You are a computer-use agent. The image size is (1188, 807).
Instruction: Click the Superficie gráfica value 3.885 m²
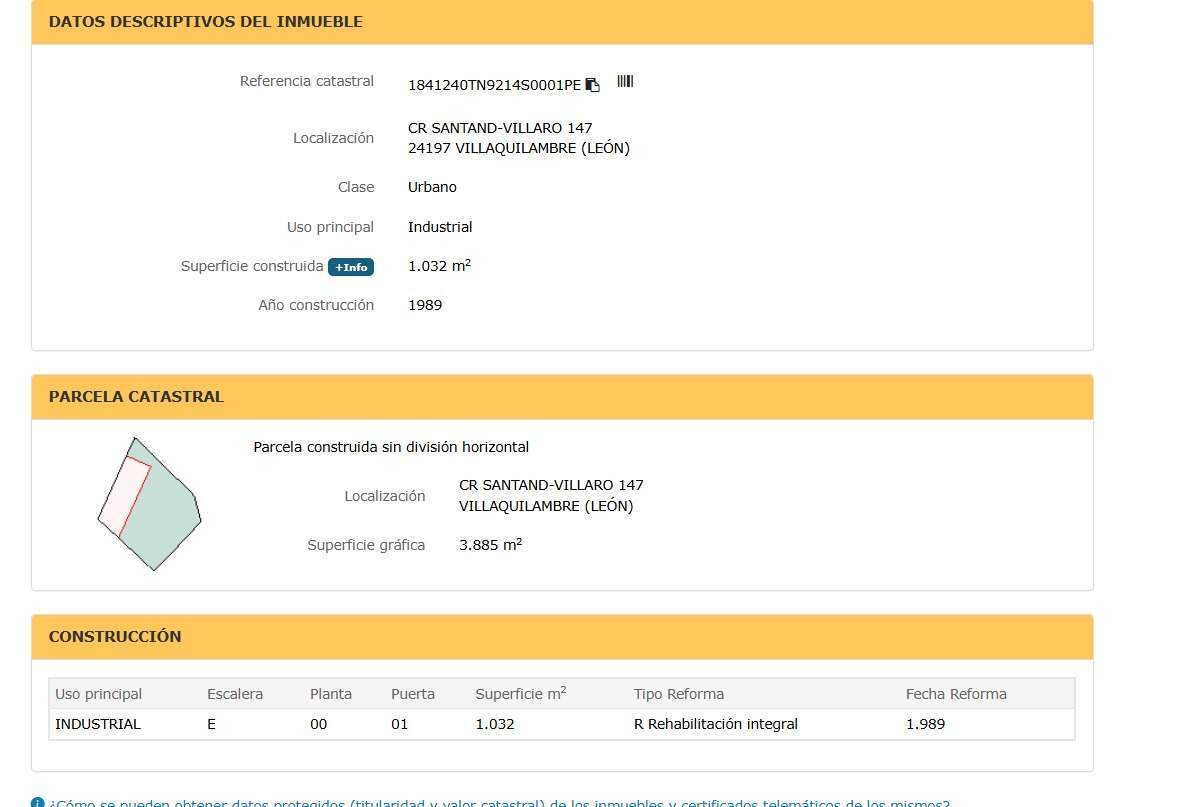coord(490,545)
